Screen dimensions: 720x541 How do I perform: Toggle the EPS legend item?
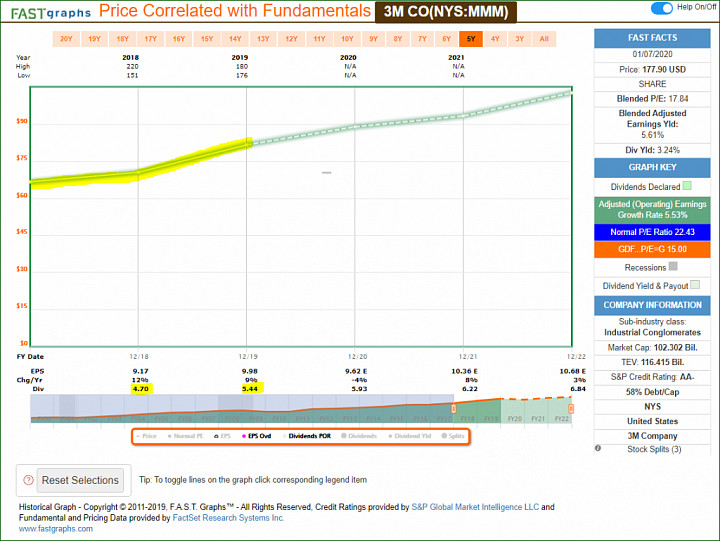click(222, 436)
